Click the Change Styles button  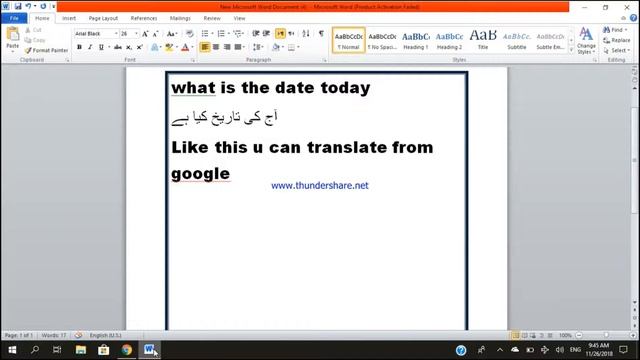pos(586,40)
